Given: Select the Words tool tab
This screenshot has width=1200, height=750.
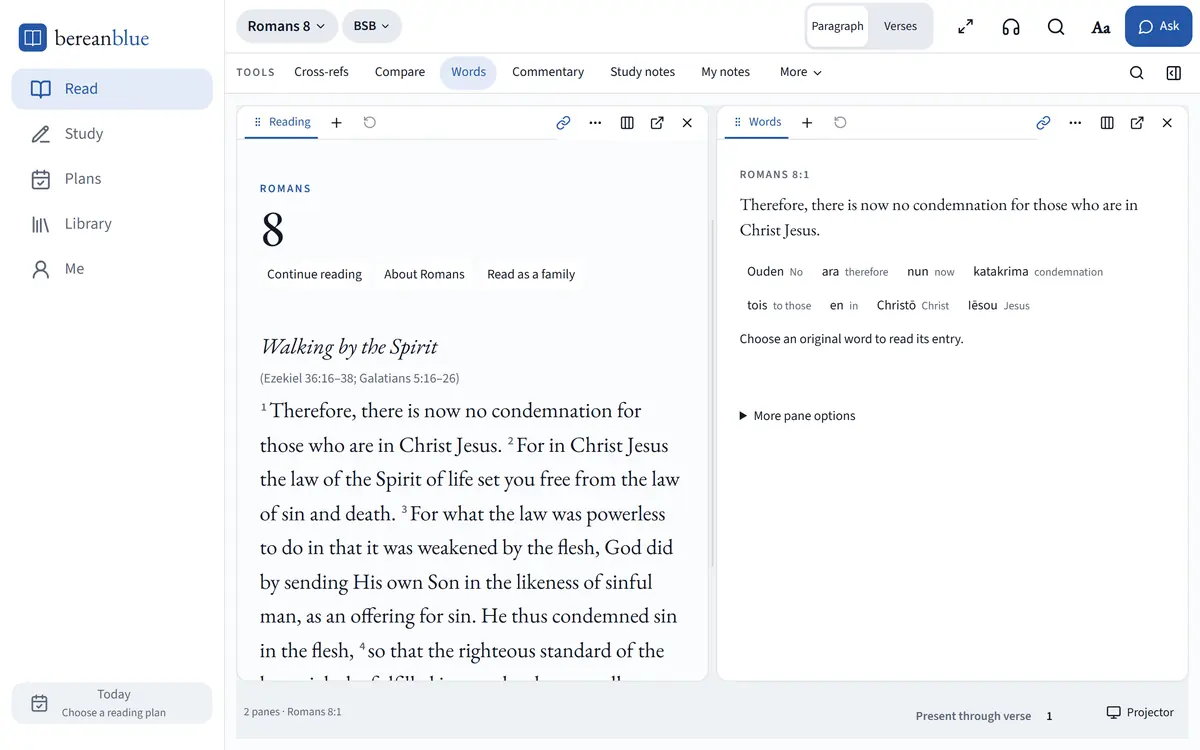Looking at the screenshot, I should point(468,72).
